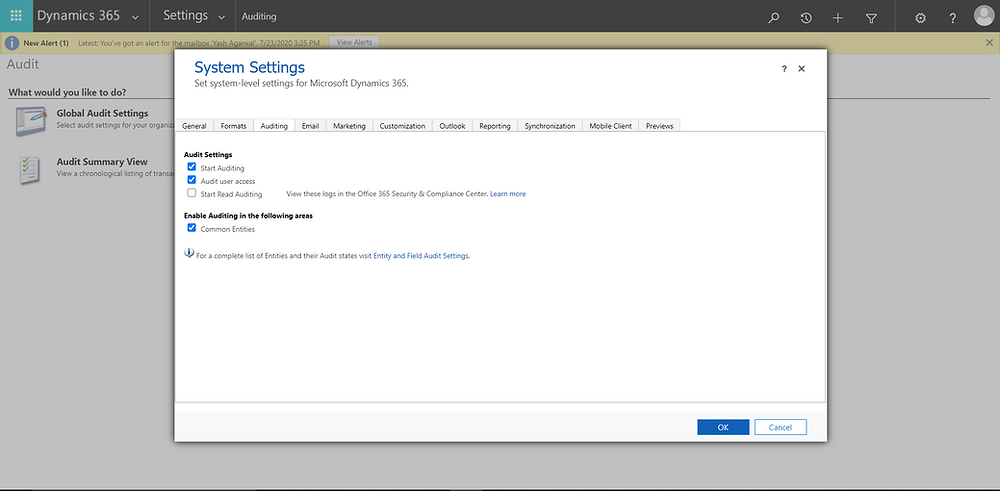Enable the Start Read Auditing checkbox
The height and width of the screenshot is (491, 1000).
pos(191,193)
